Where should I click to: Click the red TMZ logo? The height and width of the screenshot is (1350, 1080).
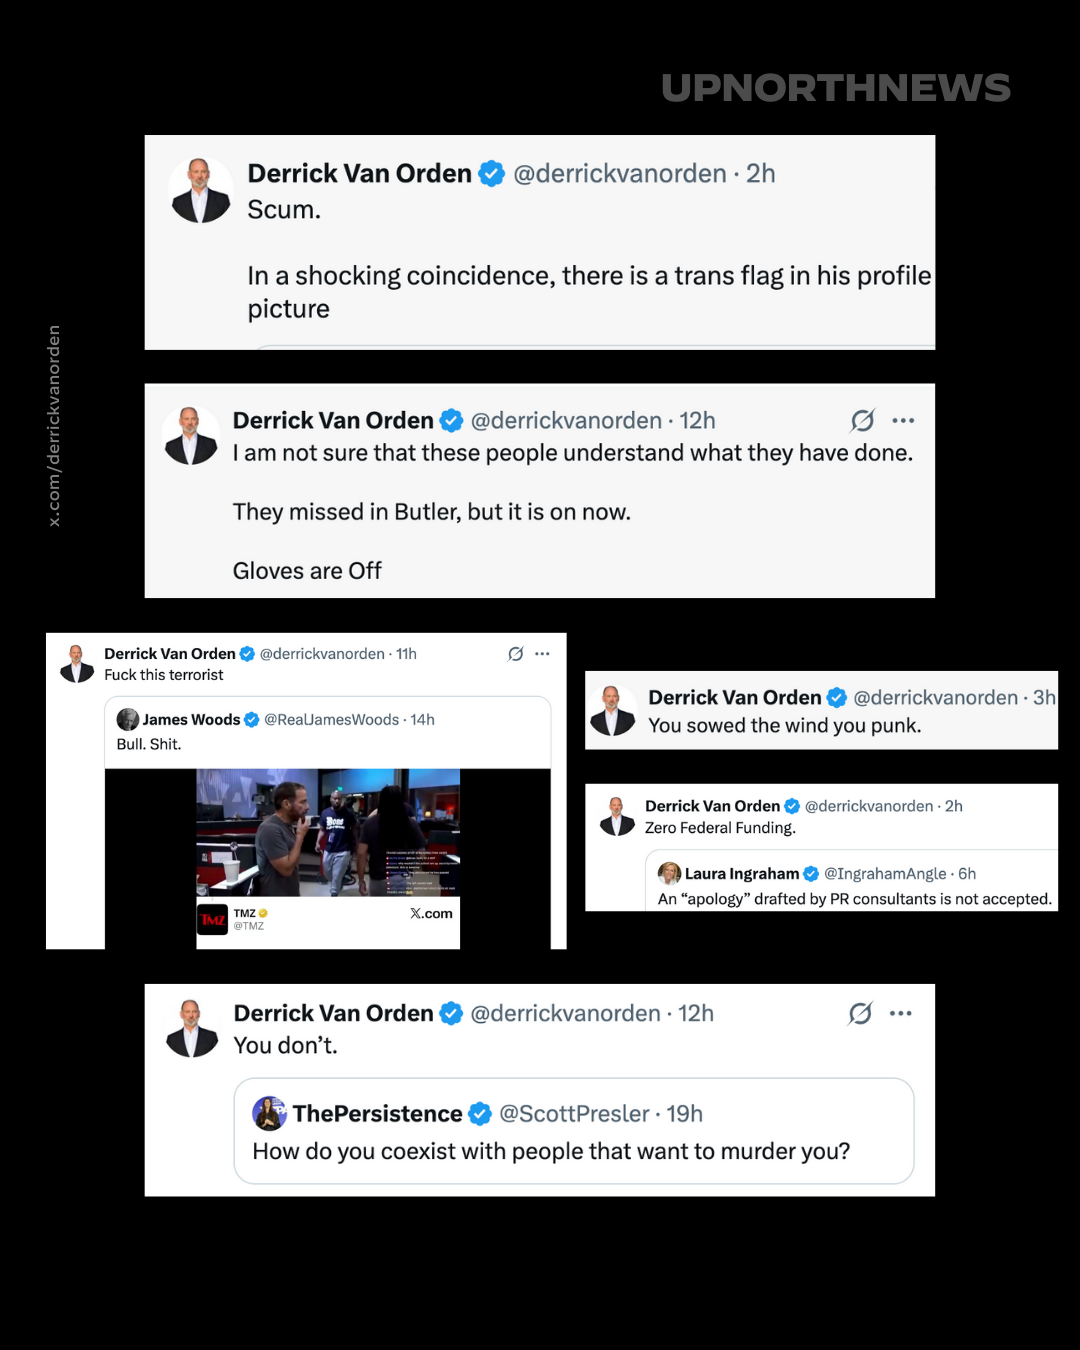[x=213, y=919]
